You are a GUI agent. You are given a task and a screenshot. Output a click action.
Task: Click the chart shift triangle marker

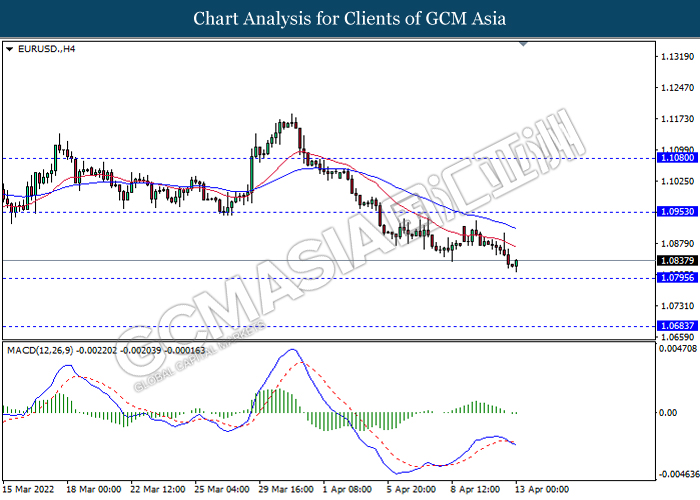coord(524,44)
